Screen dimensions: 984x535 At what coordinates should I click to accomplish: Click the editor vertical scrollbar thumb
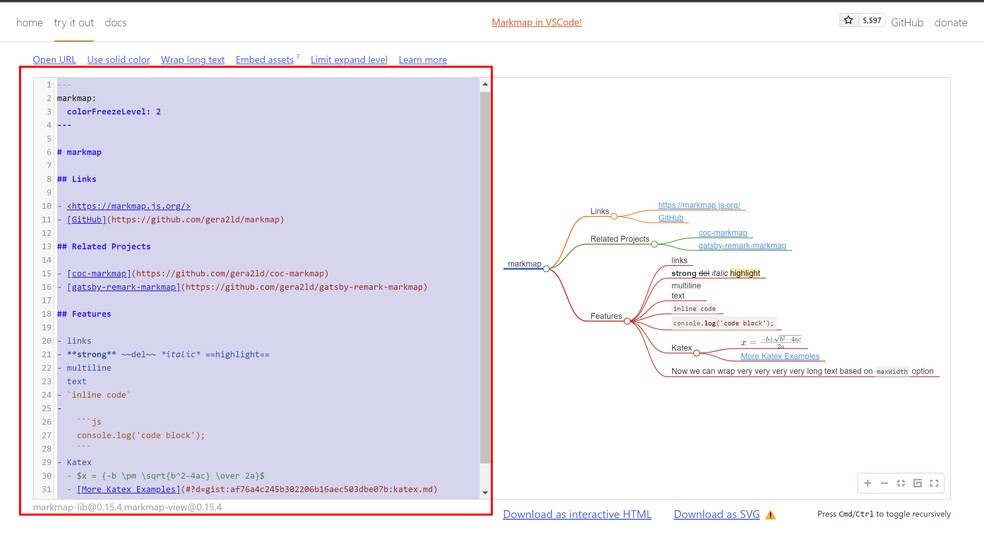click(x=485, y=278)
